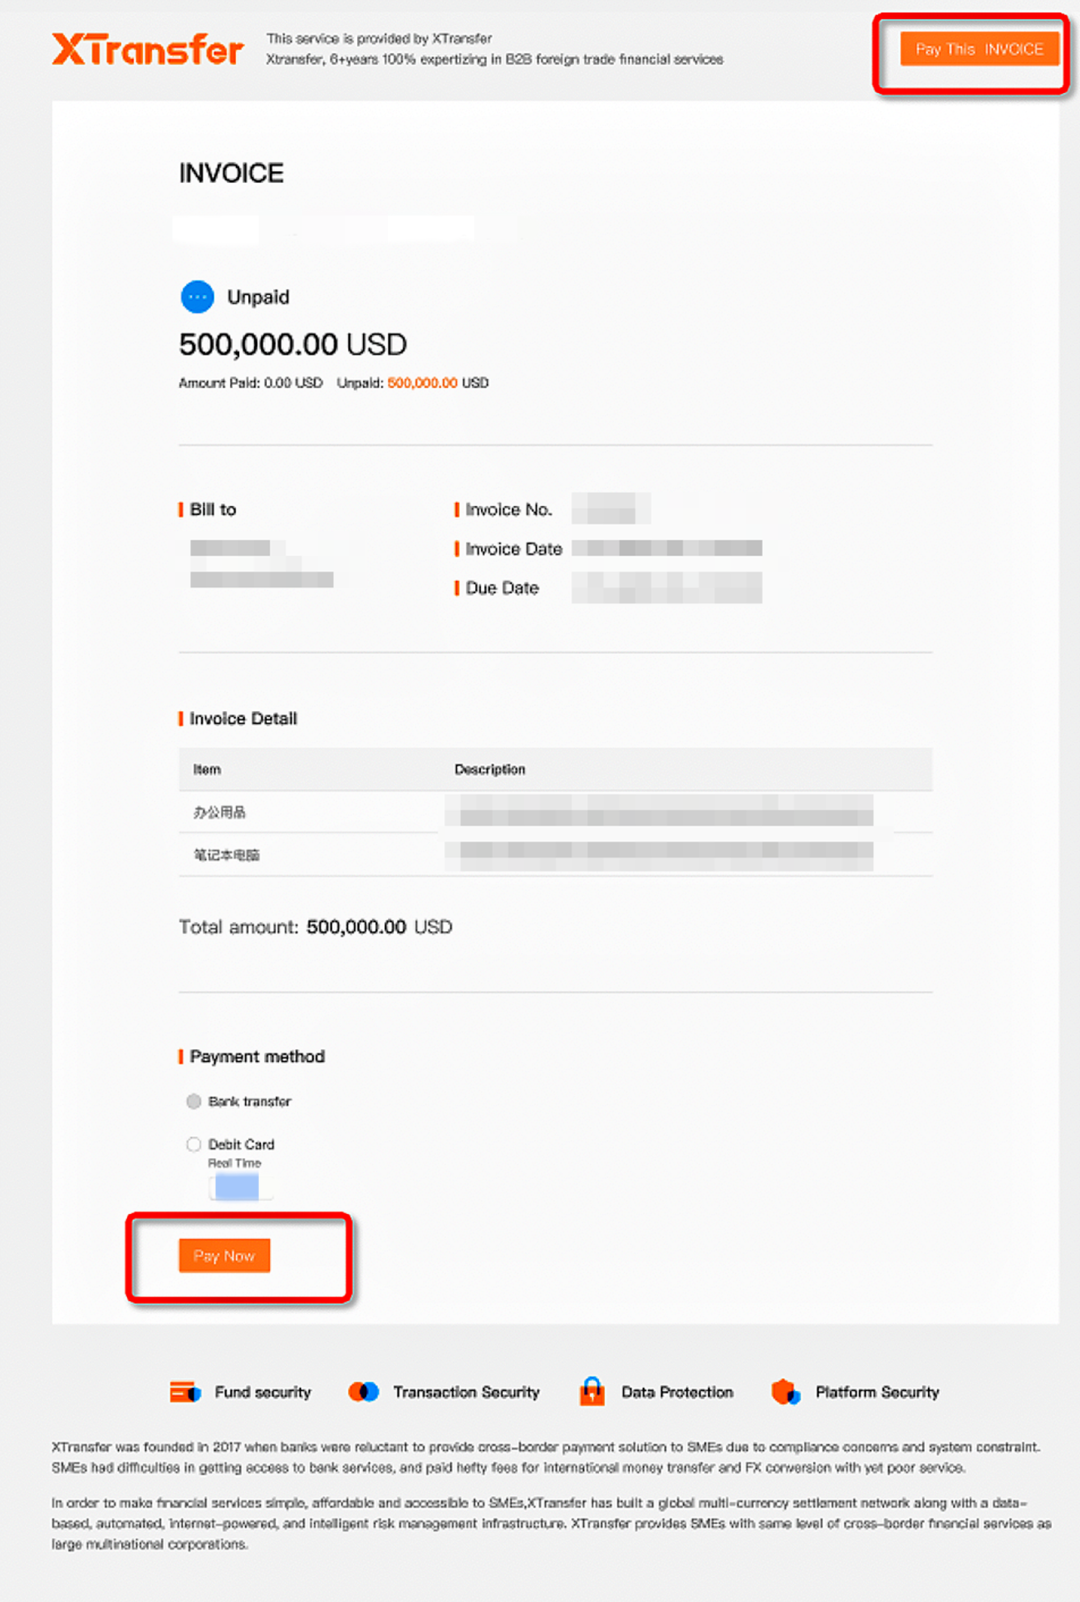This screenshot has width=1080, height=1602.
Task: Select the Debit Card radio option
Action: pos(194,1144)
